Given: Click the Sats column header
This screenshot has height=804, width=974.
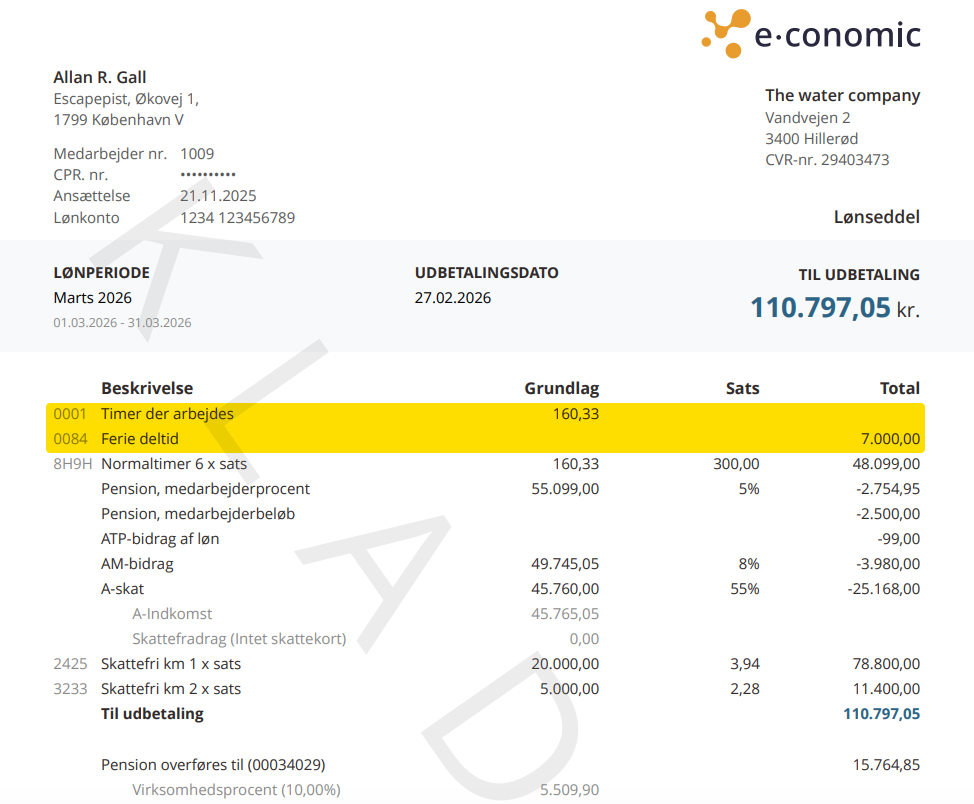Looking at the screenshot, I should point(742,388).
